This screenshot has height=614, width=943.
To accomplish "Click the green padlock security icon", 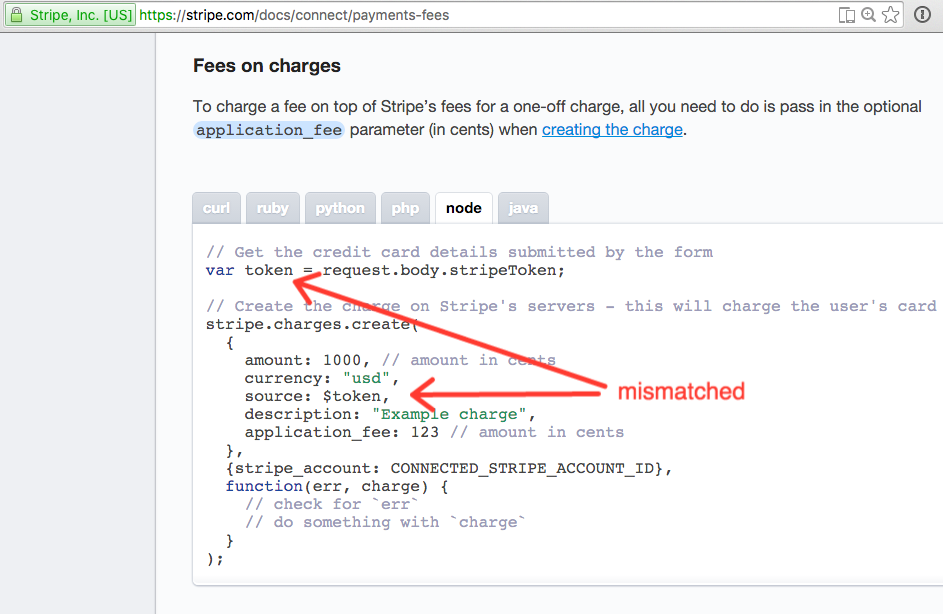I will pos(16,15).
